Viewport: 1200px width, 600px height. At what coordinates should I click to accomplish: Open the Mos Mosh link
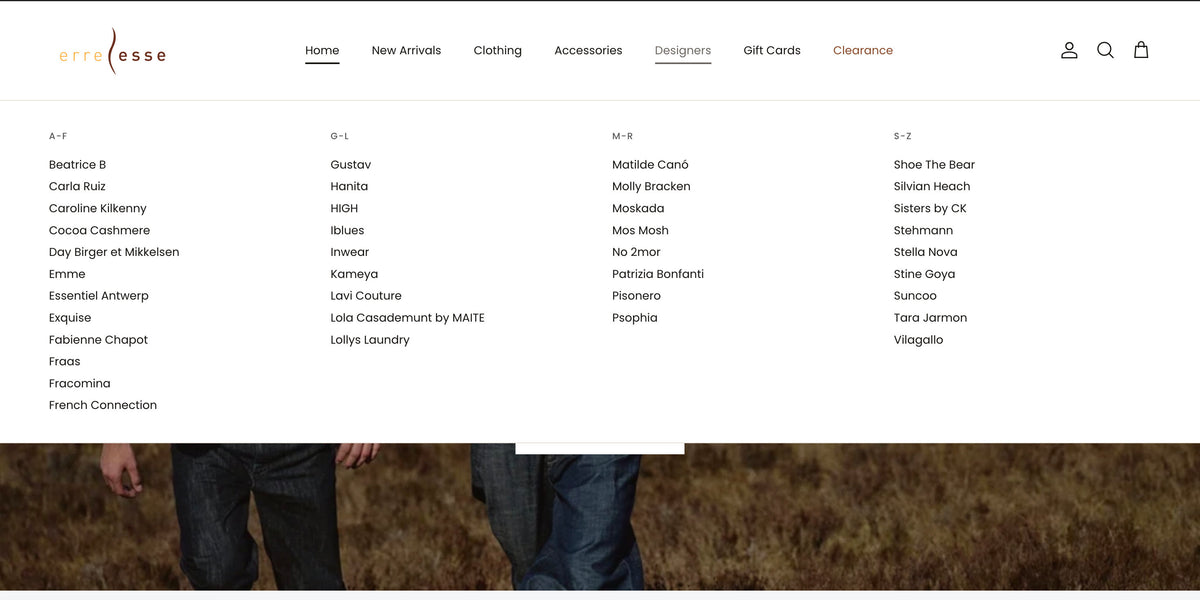click(x=640, y=230)
